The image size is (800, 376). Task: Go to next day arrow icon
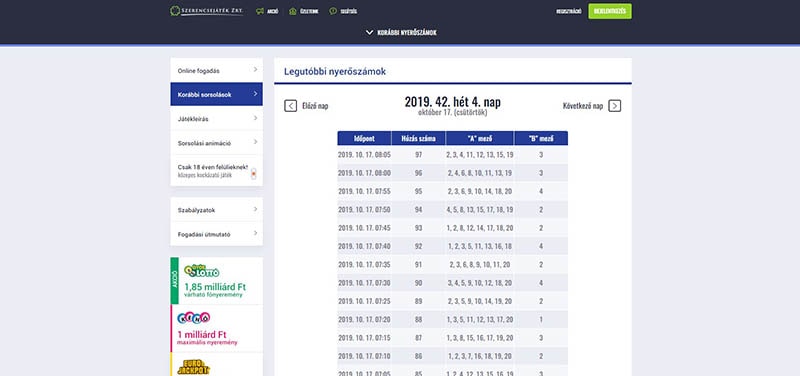[x=615, y=106]
